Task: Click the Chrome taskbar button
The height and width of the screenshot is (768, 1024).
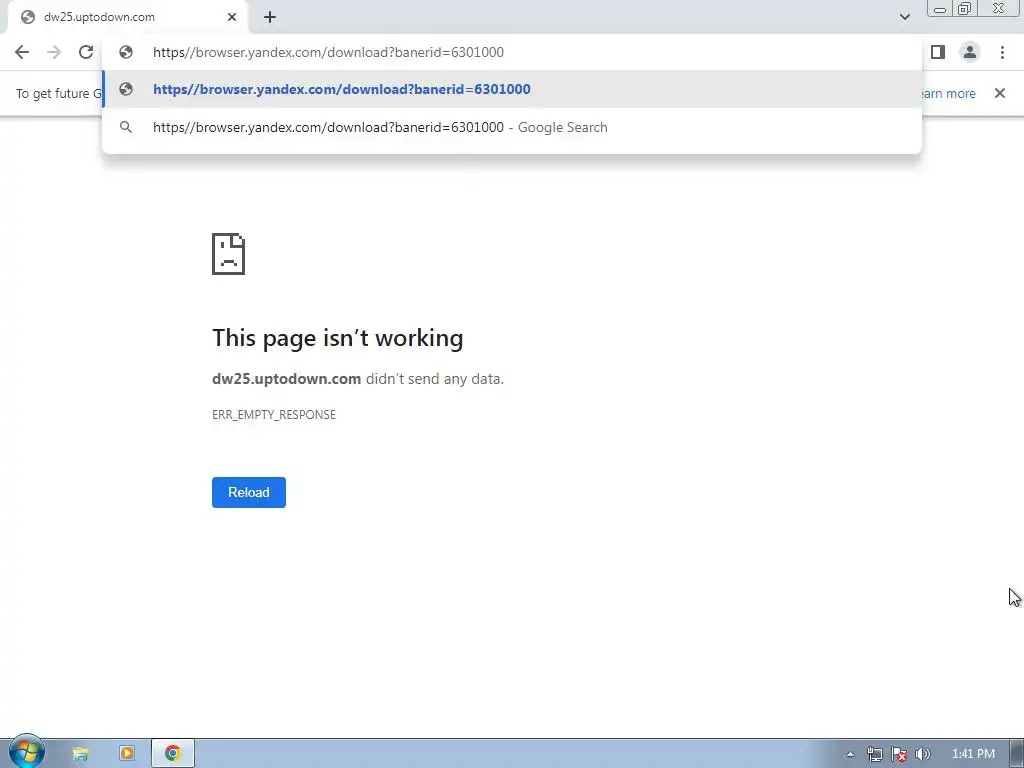Action: (172, 754)
